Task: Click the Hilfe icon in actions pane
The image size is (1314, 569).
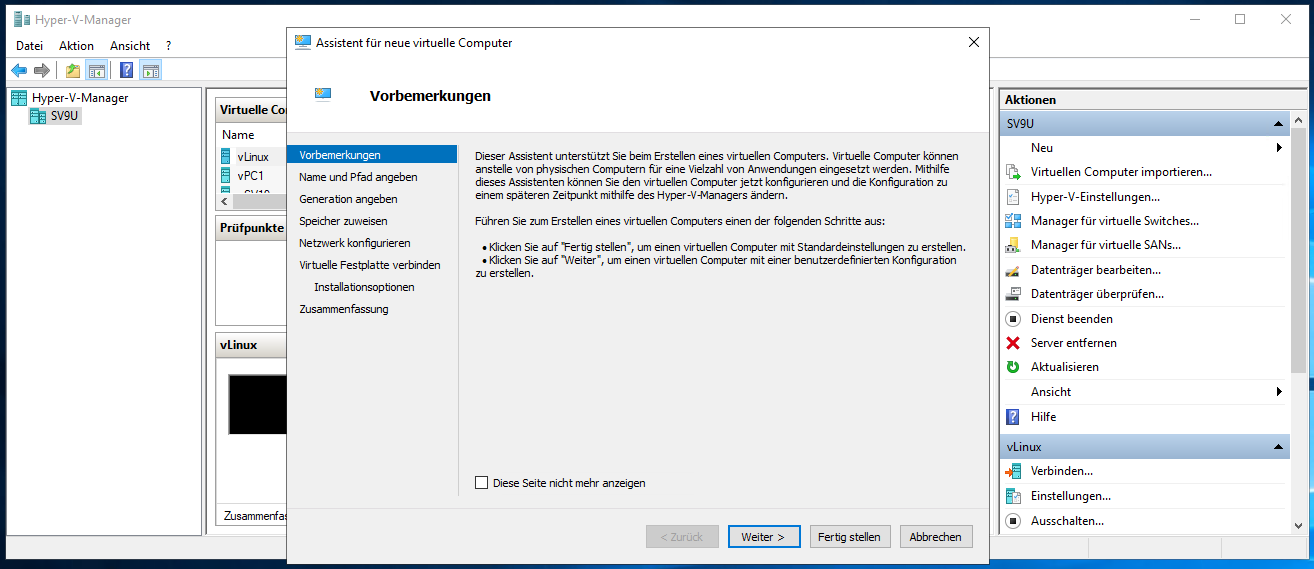Action: pos(1013,417)
